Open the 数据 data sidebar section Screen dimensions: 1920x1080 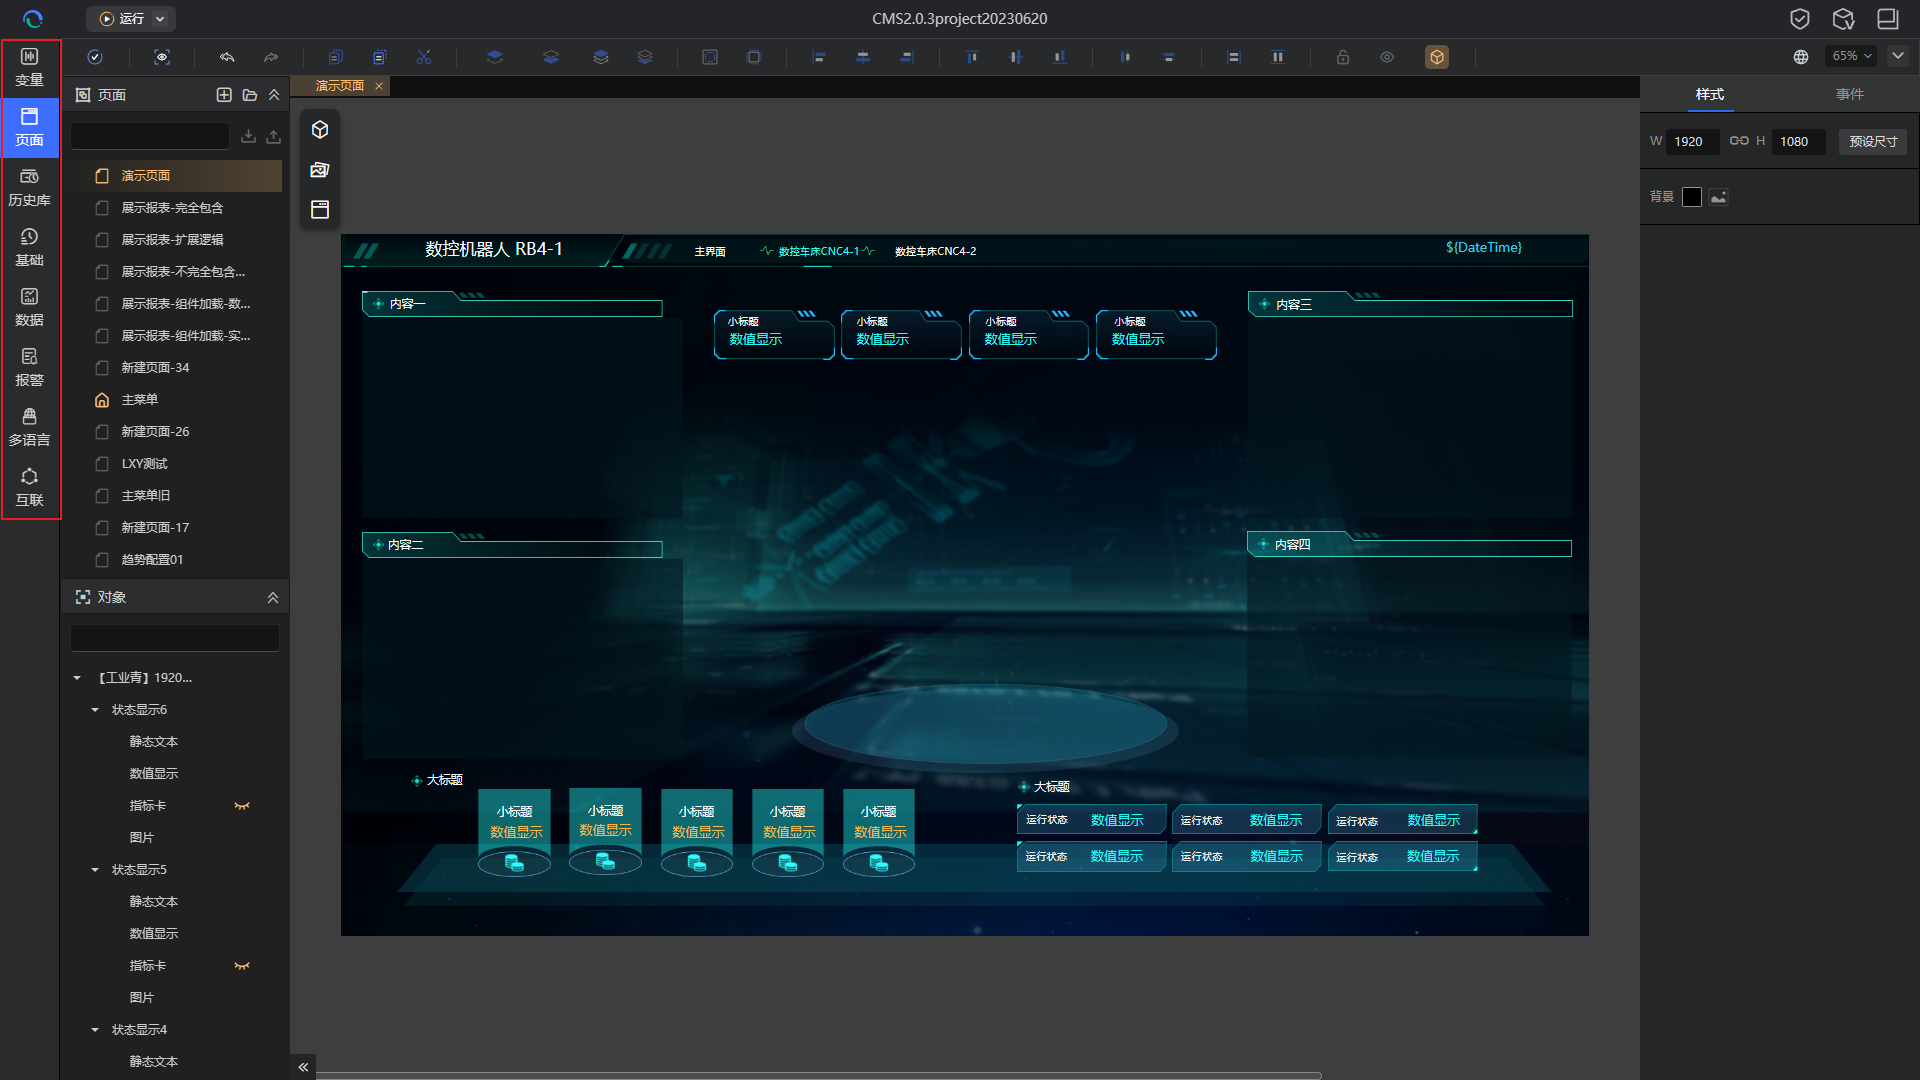point(30,307)
